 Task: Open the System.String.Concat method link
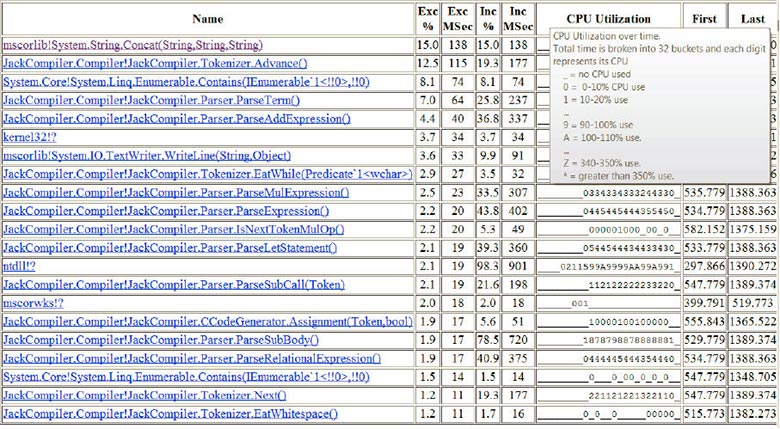point(133,45)
